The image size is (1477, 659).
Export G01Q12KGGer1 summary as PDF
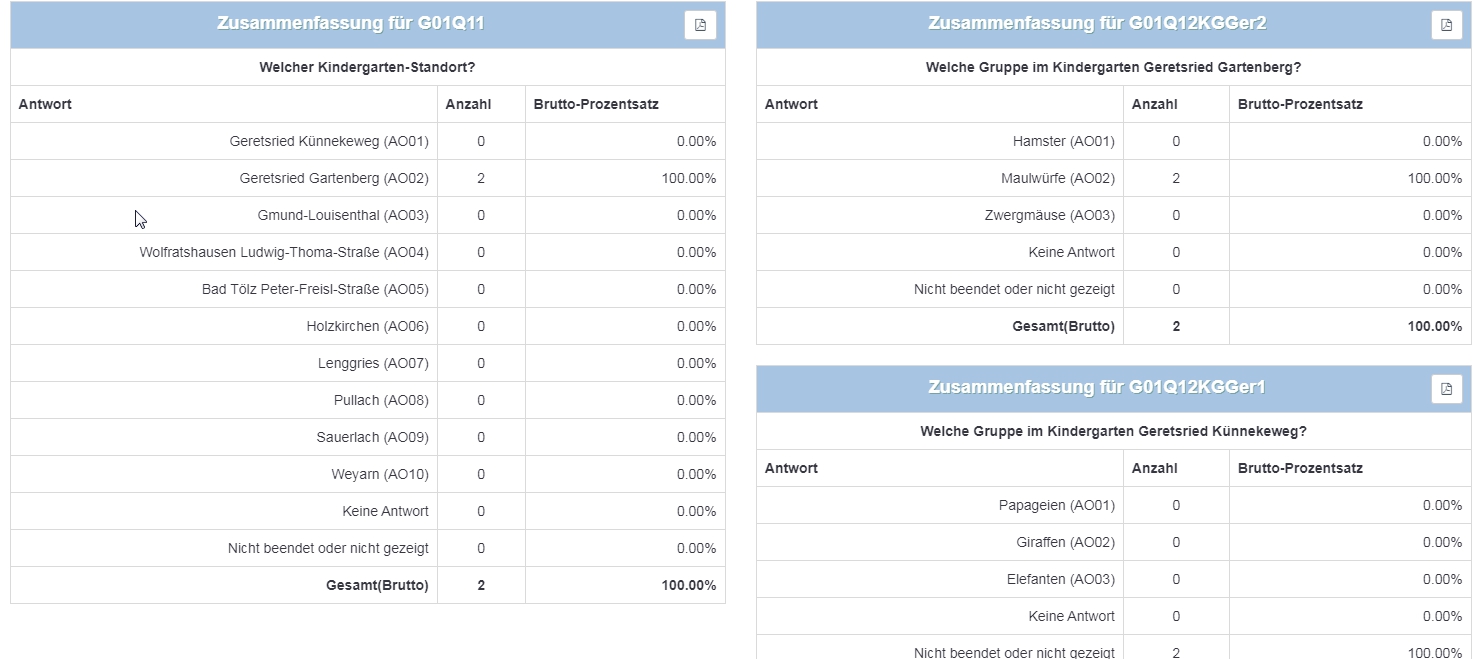1446,389
